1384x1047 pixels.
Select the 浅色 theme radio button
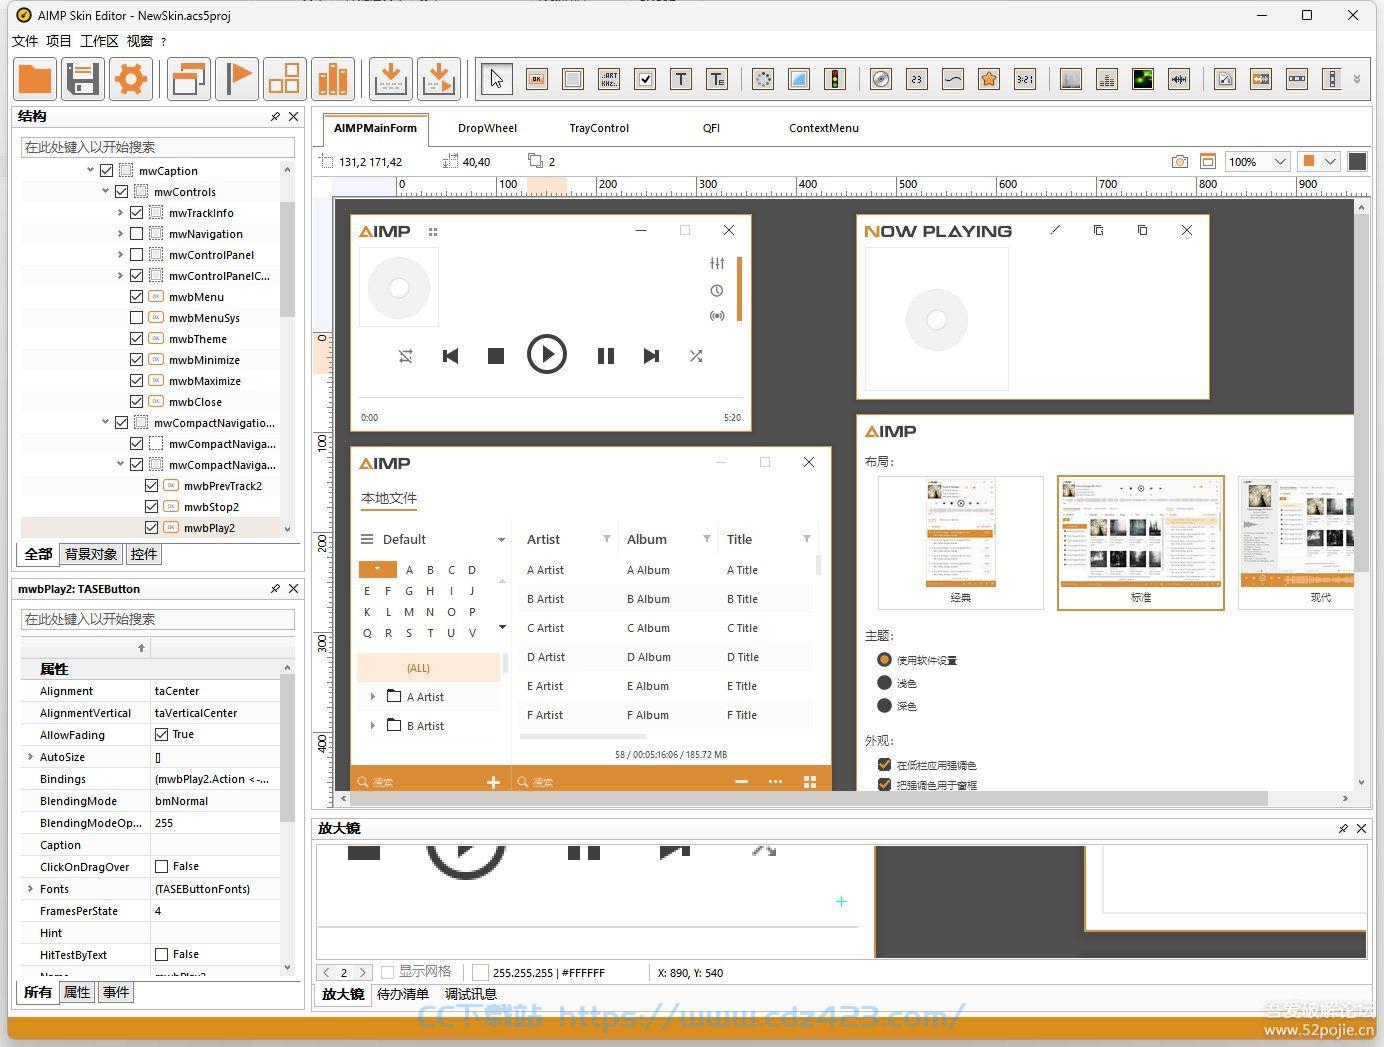[x=884, y=683]
